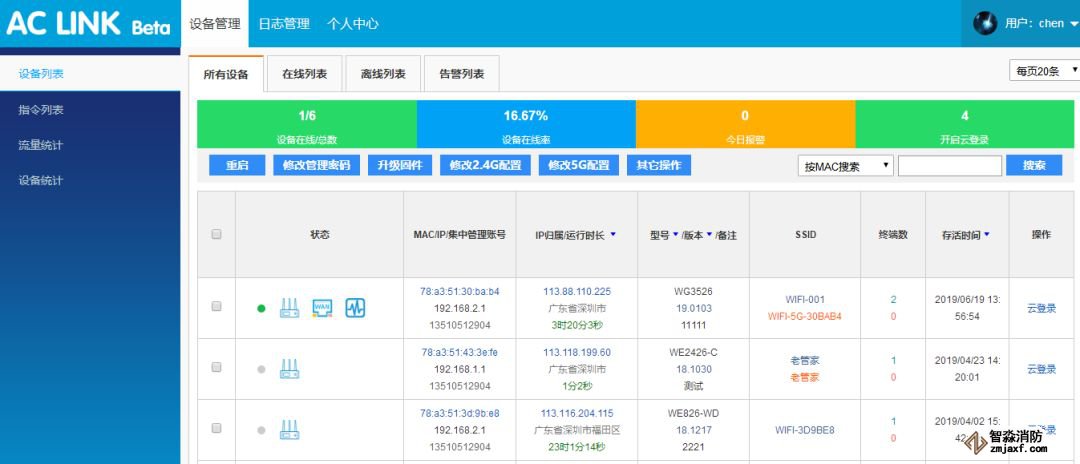Click the router icon for device 78:a3:51:3d:9b:e8
Image resolution: width=1080 pixels, height=464 pixels.
[x=289, y=430]
